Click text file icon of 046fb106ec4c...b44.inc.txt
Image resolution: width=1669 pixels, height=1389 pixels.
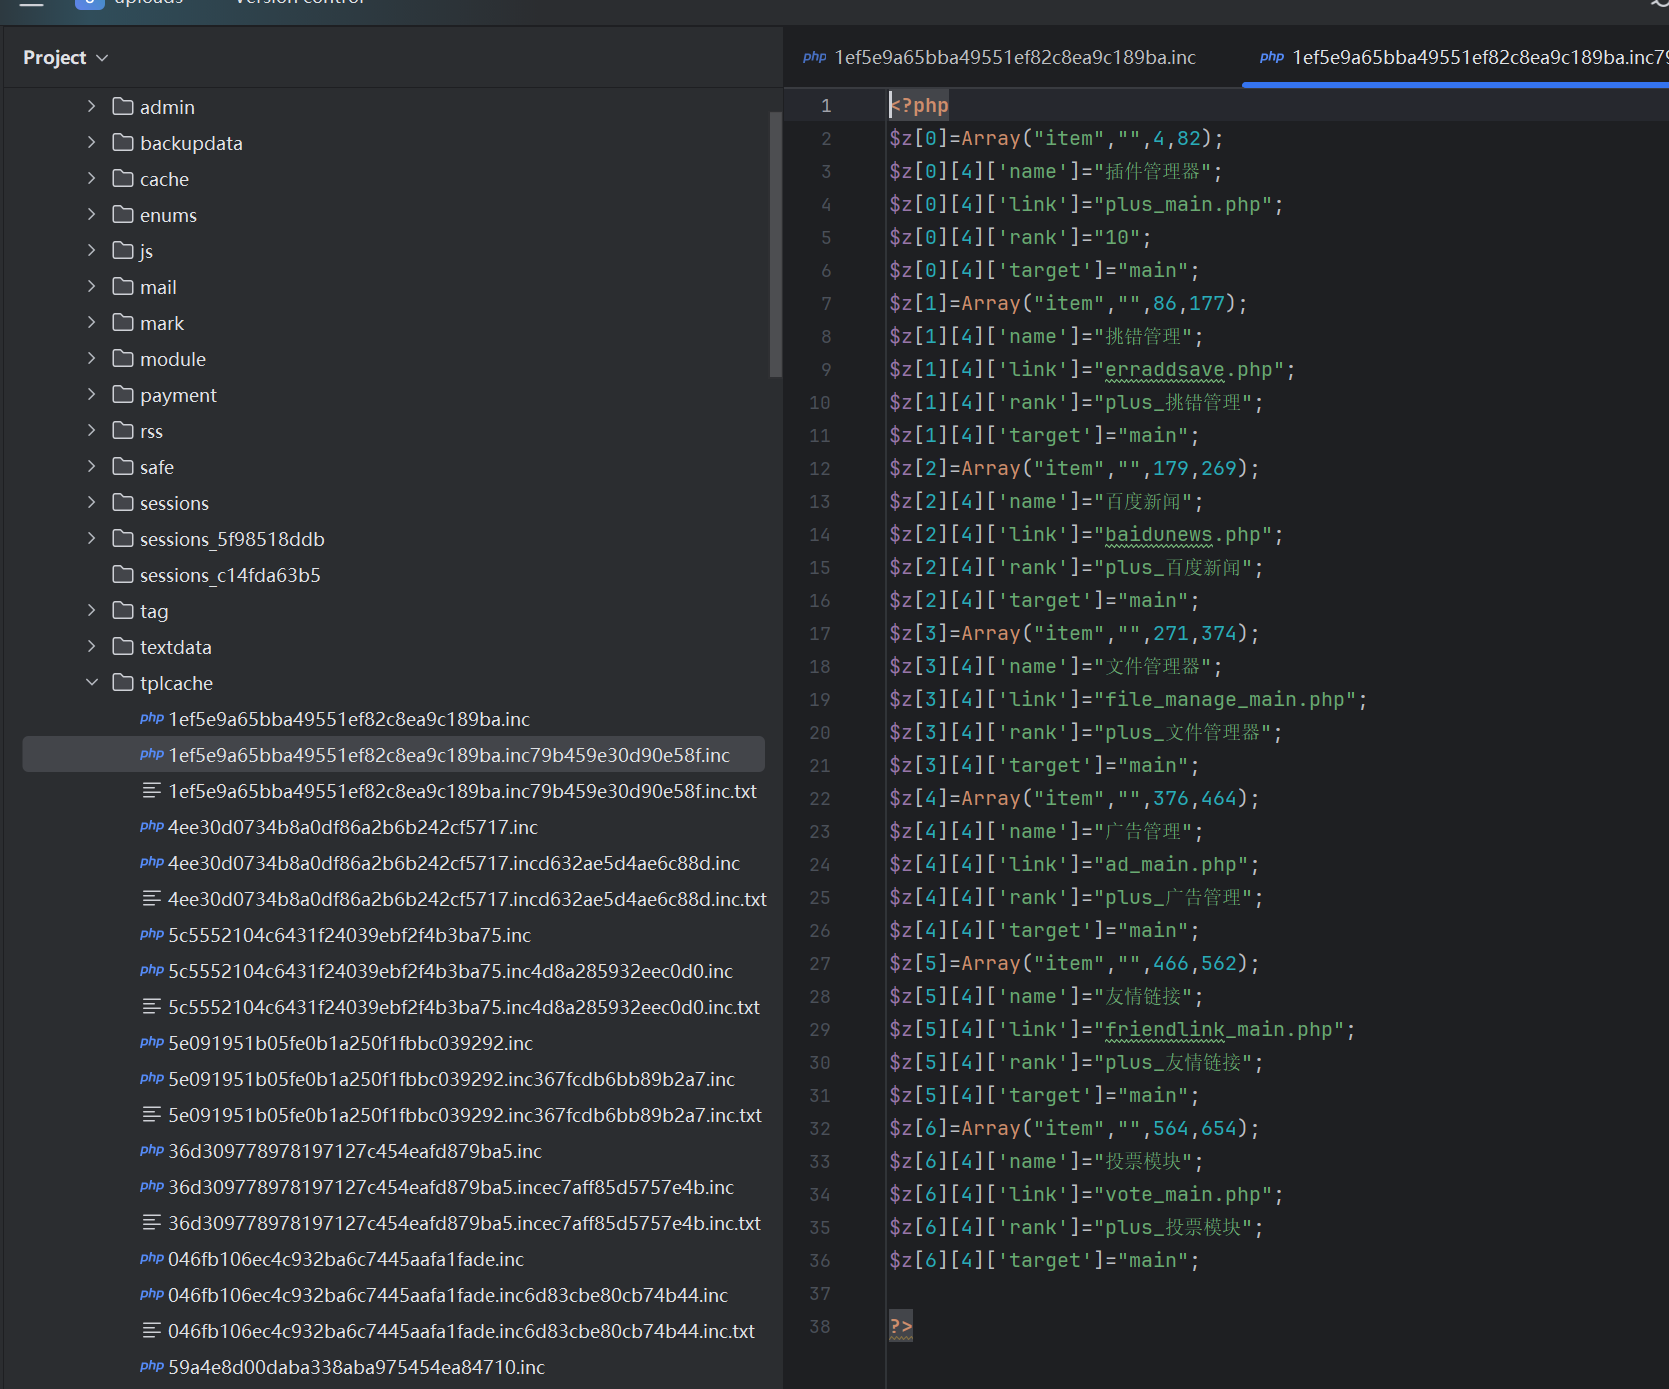tap(152, 1330)
